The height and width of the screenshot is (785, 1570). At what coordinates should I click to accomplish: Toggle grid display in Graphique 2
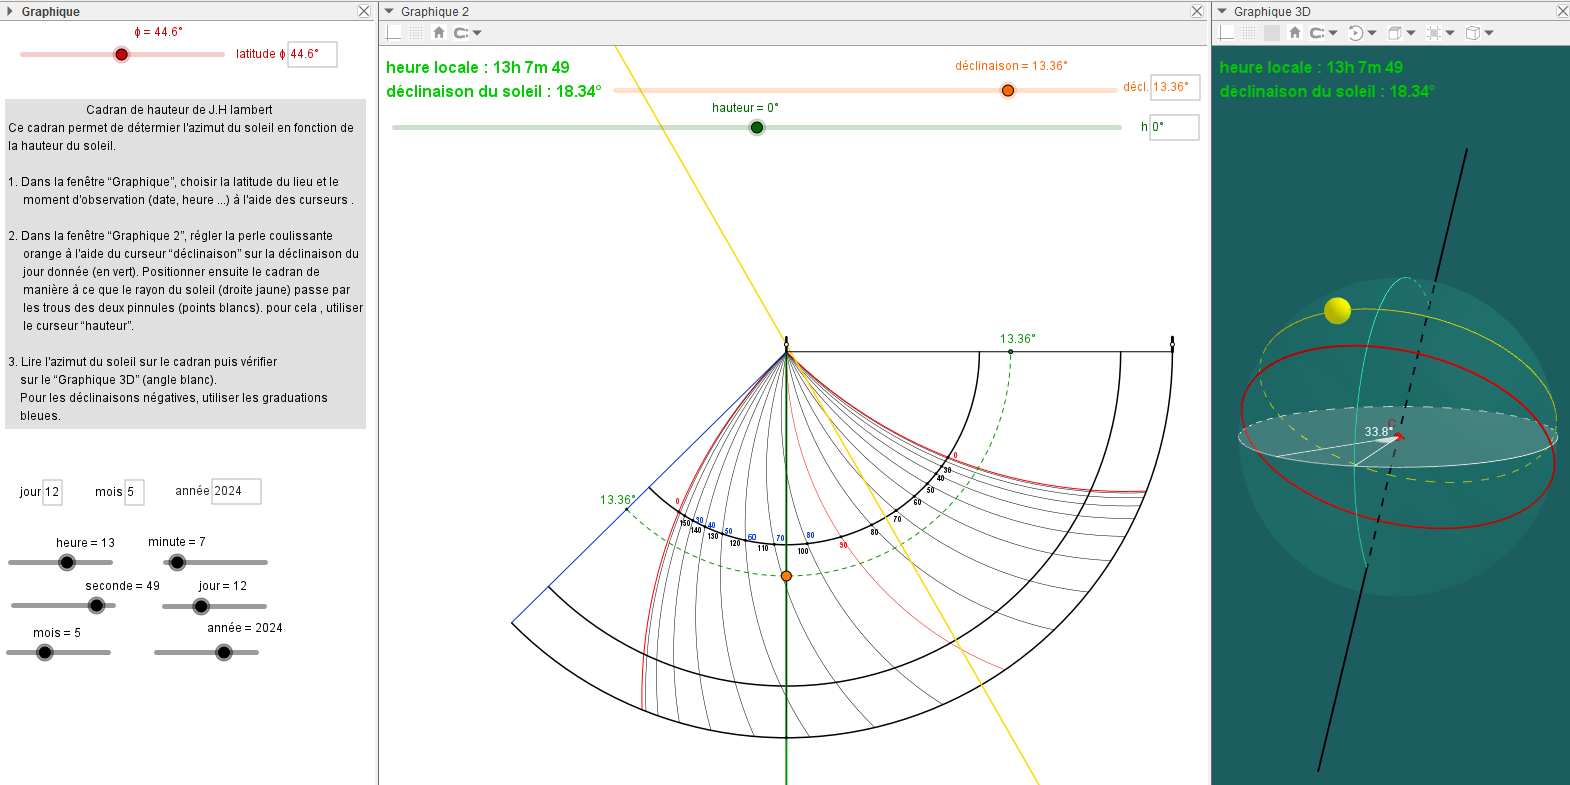click(x=416, y=33)
